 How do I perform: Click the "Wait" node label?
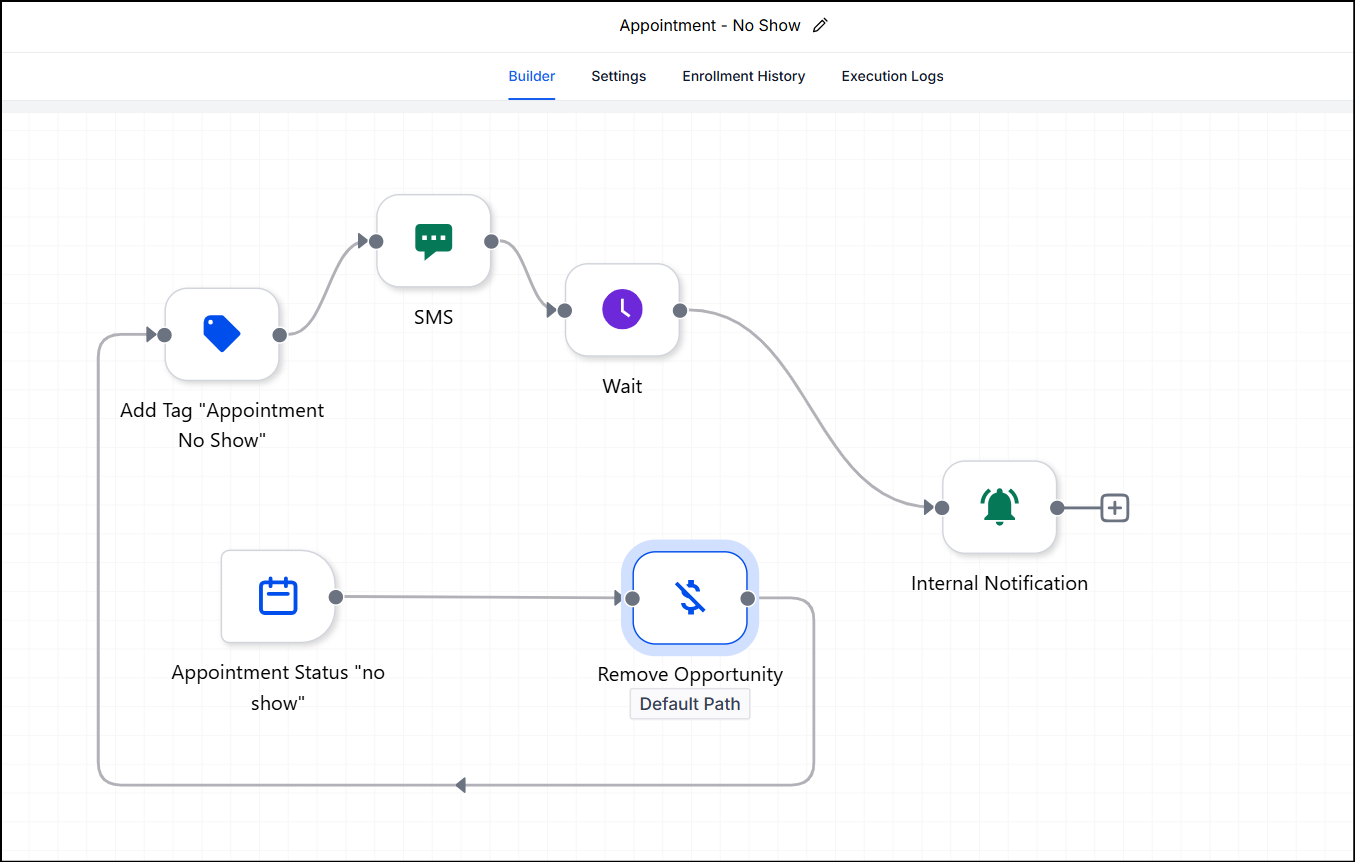622,386
